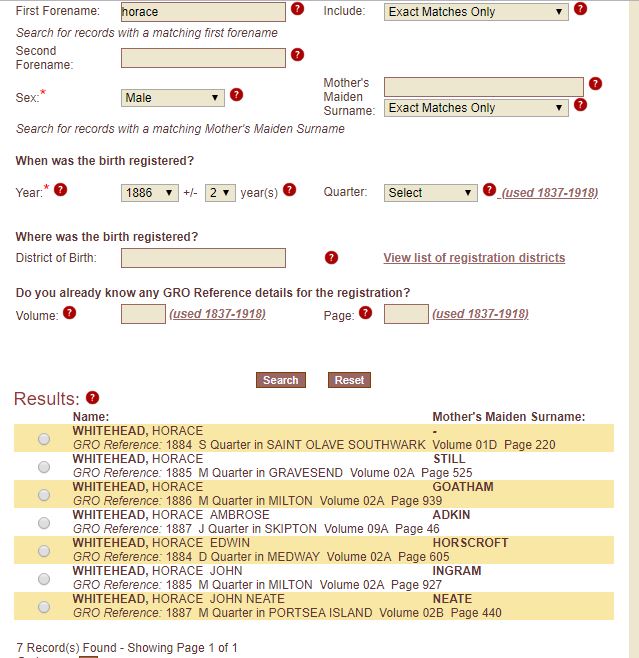The width and height of the screenshot is (639, 658).
Task: Open help icon beside Mother's Maiden Surname input
Action: pyautogui.click(x=595, y=84)
